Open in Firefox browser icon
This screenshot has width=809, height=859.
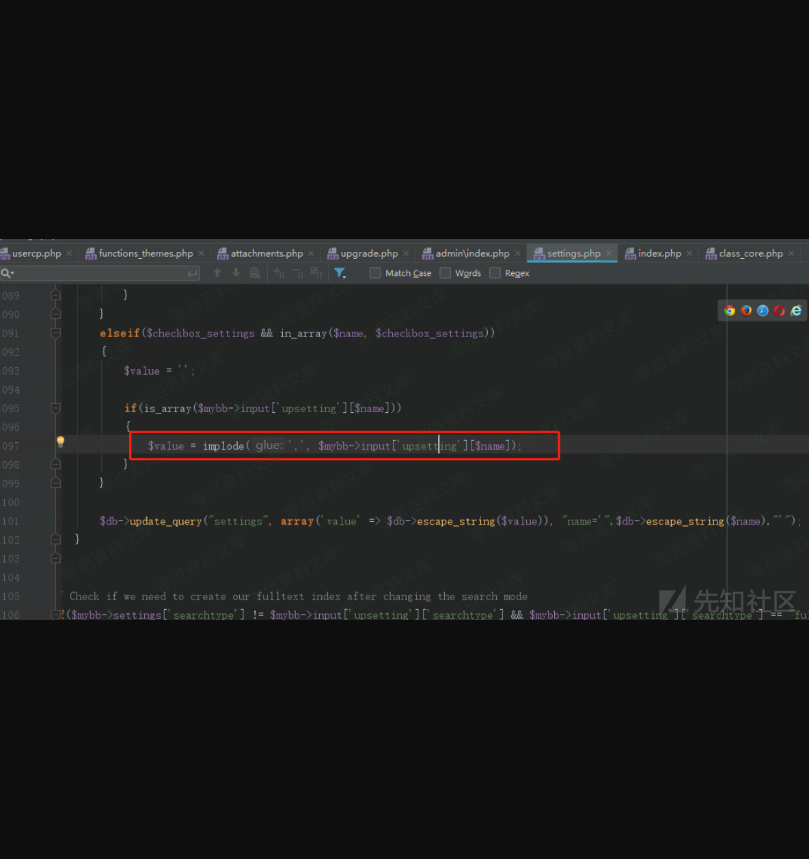click(x=746, y=310)
